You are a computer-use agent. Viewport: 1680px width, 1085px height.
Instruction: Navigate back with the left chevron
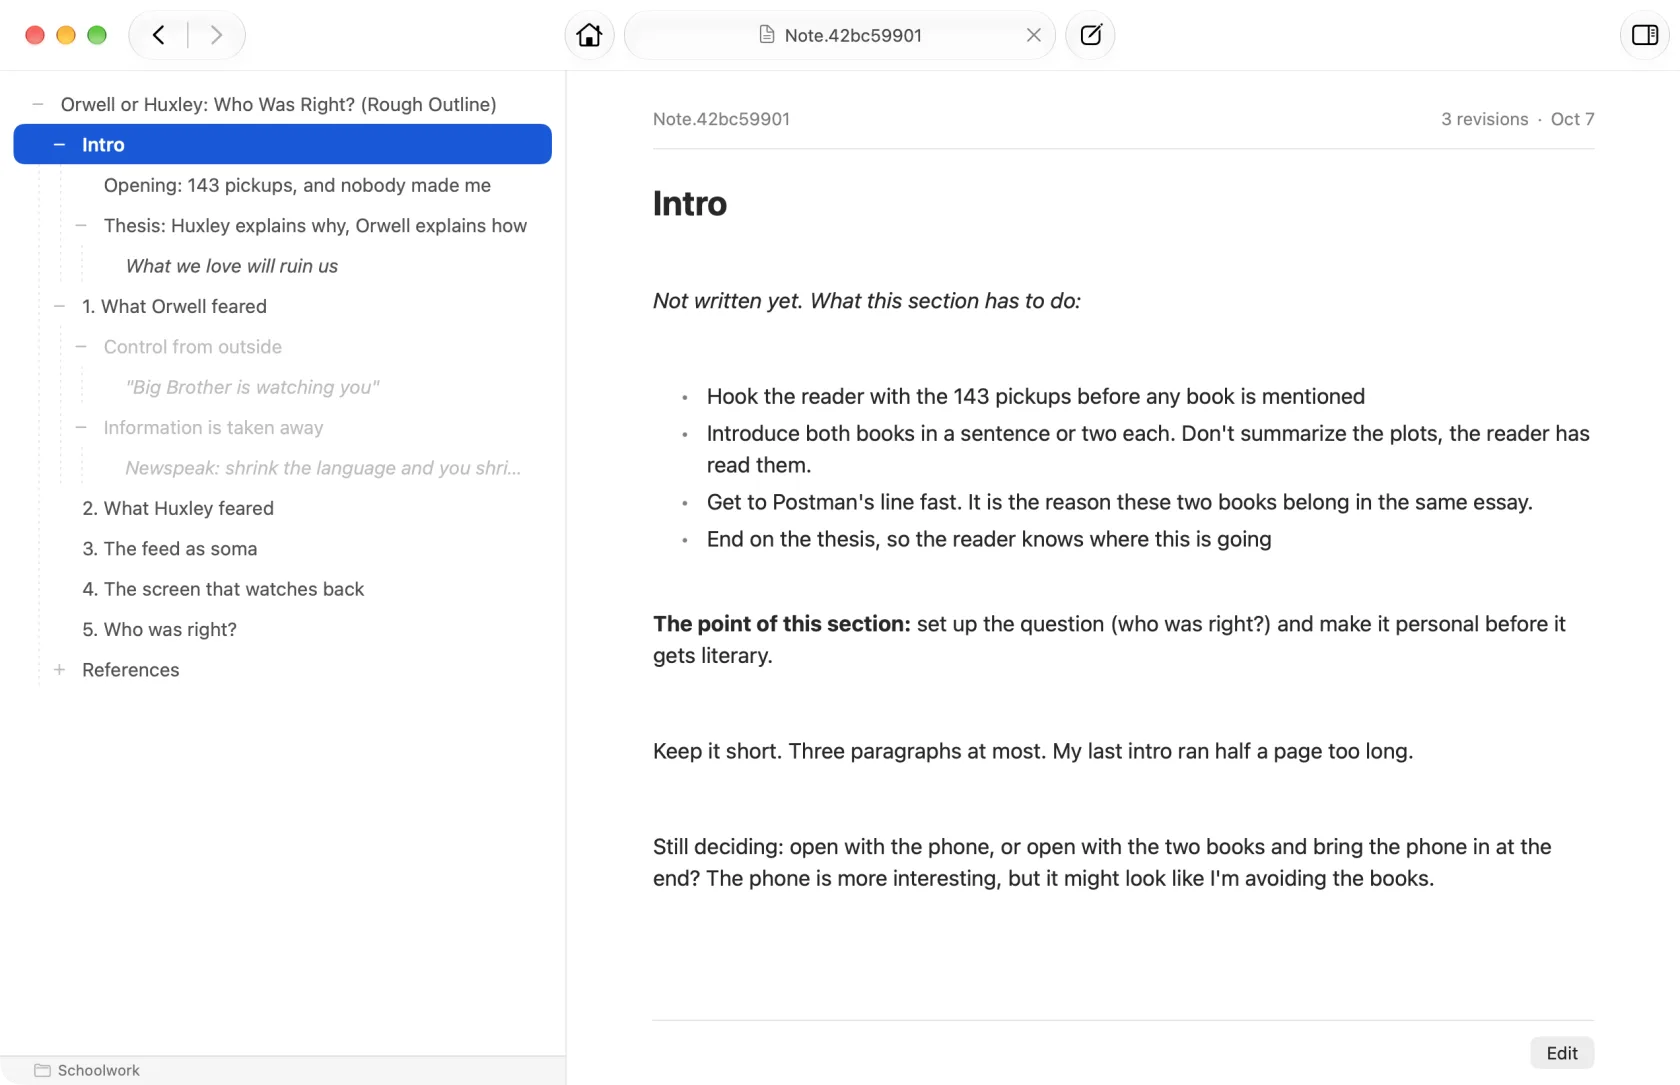pyautogui.click(x=158, y=35)
